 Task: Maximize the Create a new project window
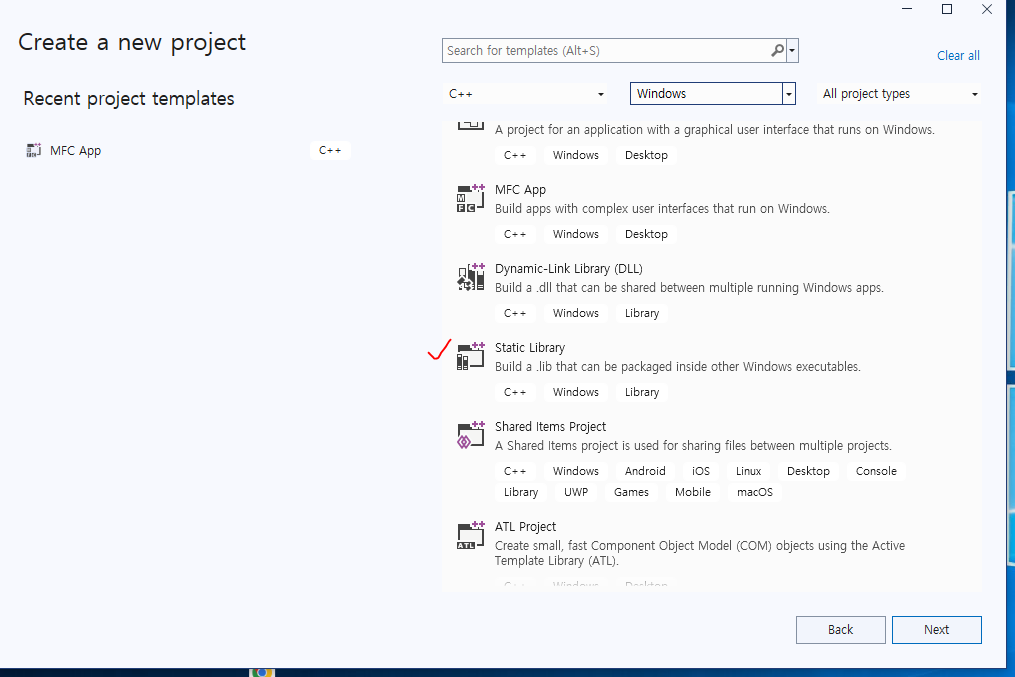(946, 9)
